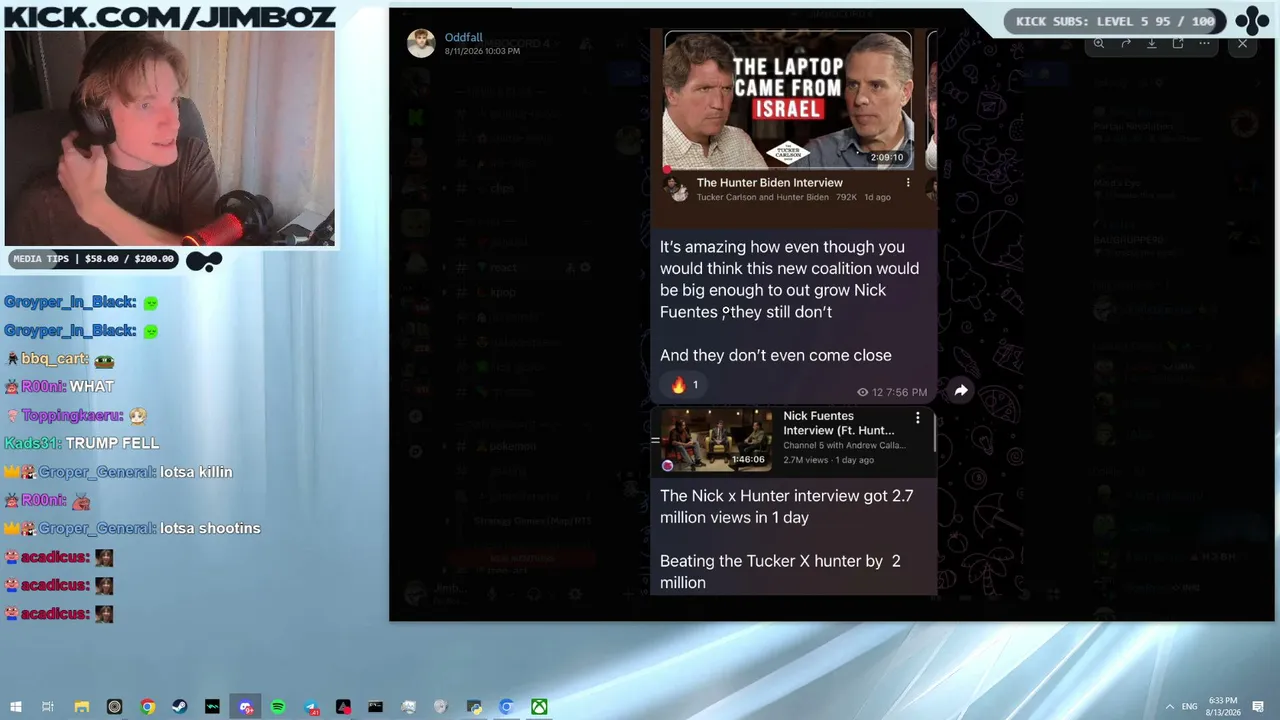
Task: Click the streamer webcam feed
Action: click(170, 138)
